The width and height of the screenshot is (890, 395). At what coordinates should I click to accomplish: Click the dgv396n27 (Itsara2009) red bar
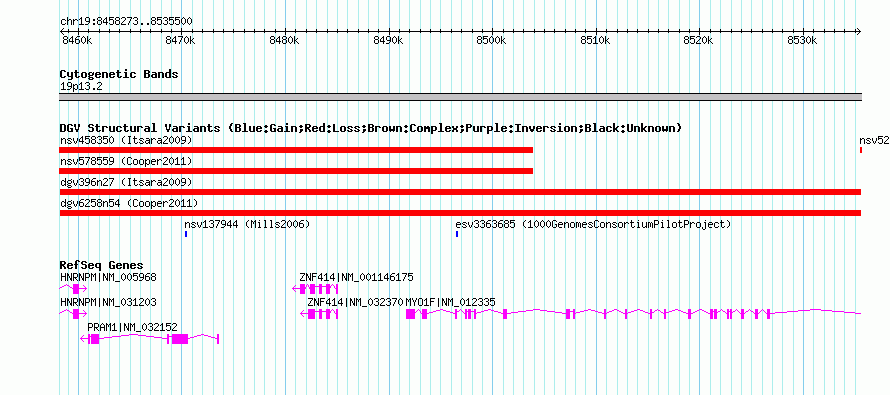point(460,192)
